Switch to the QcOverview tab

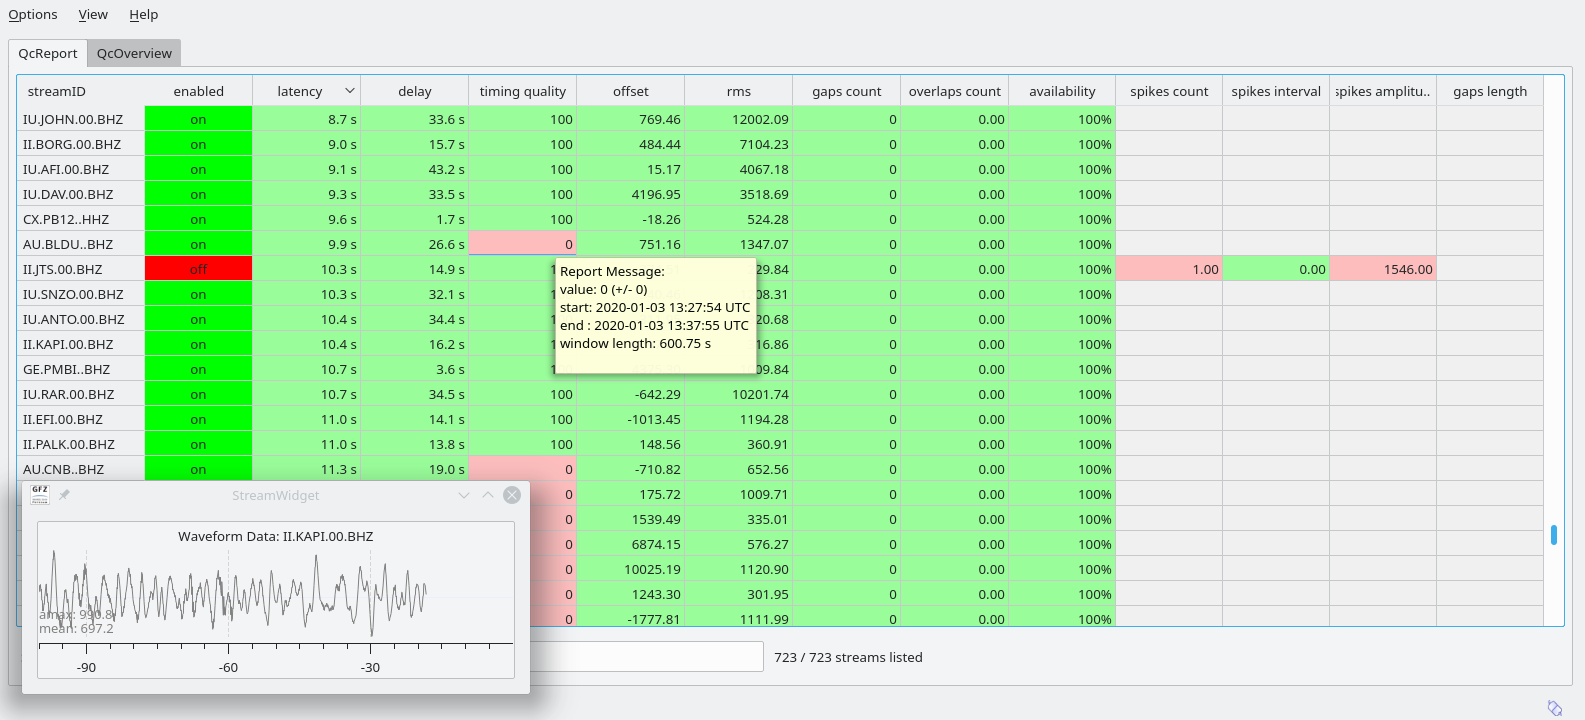click(134, 53)
